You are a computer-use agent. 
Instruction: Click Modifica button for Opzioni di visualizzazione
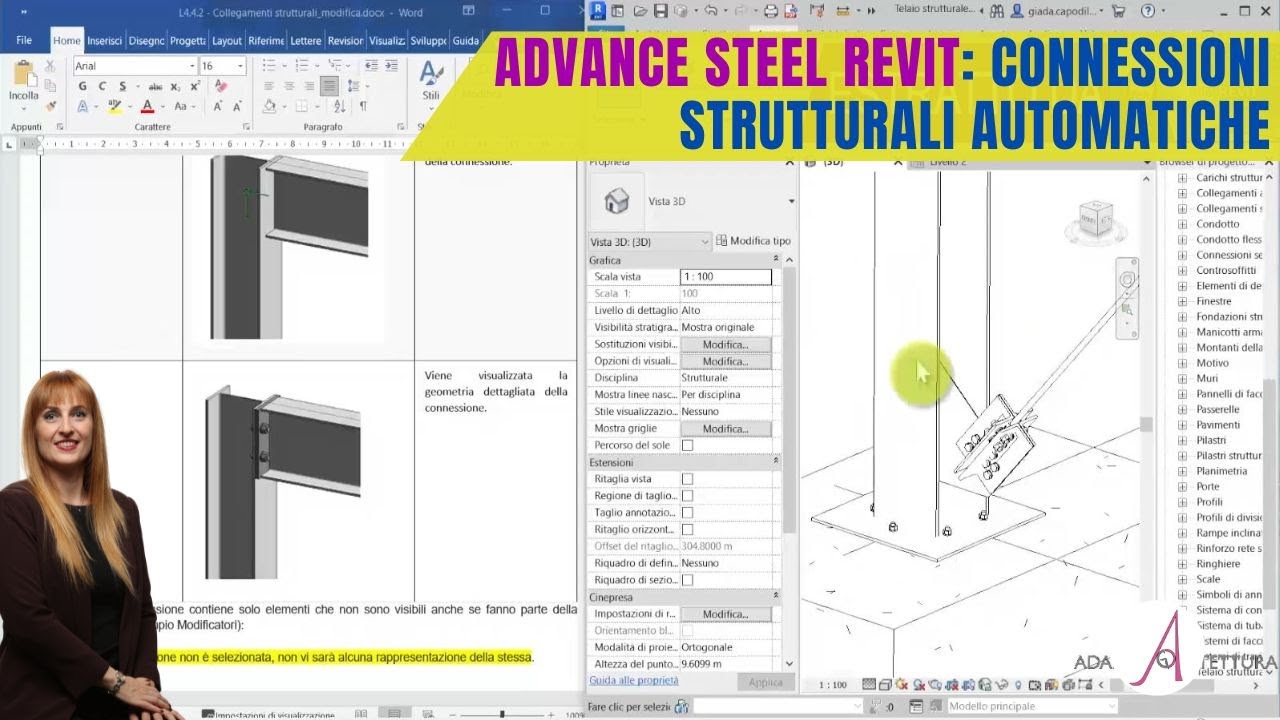tap(726, 361)
